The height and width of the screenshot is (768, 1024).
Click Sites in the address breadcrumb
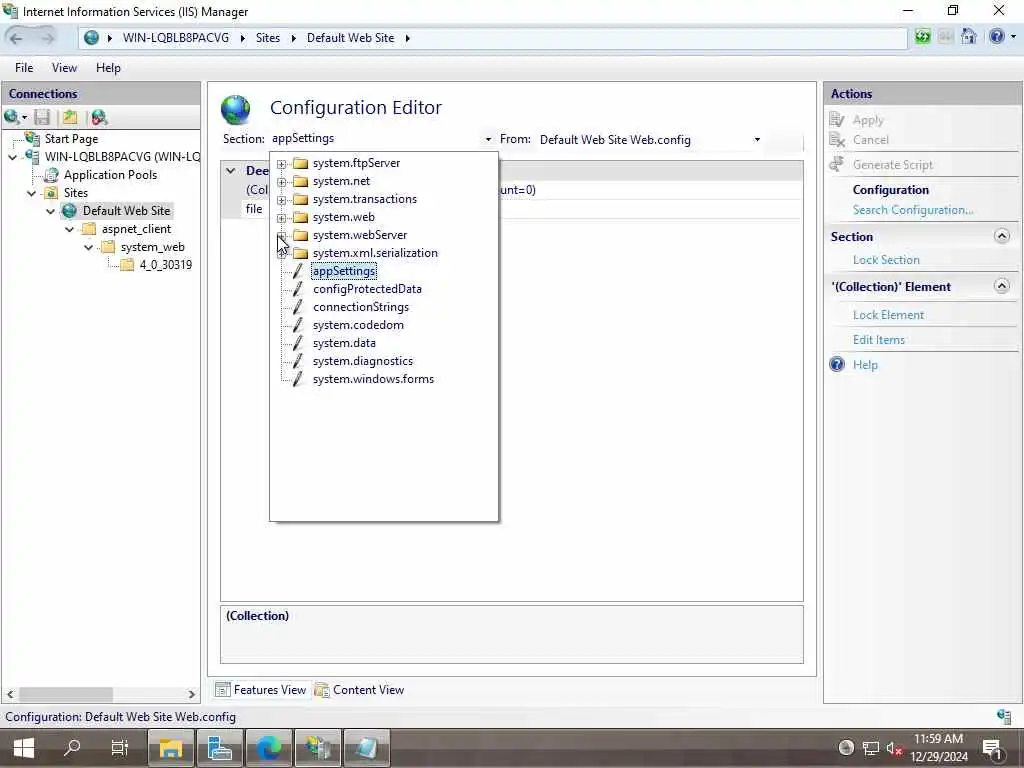pyautogui.click(x=268, y=38)
